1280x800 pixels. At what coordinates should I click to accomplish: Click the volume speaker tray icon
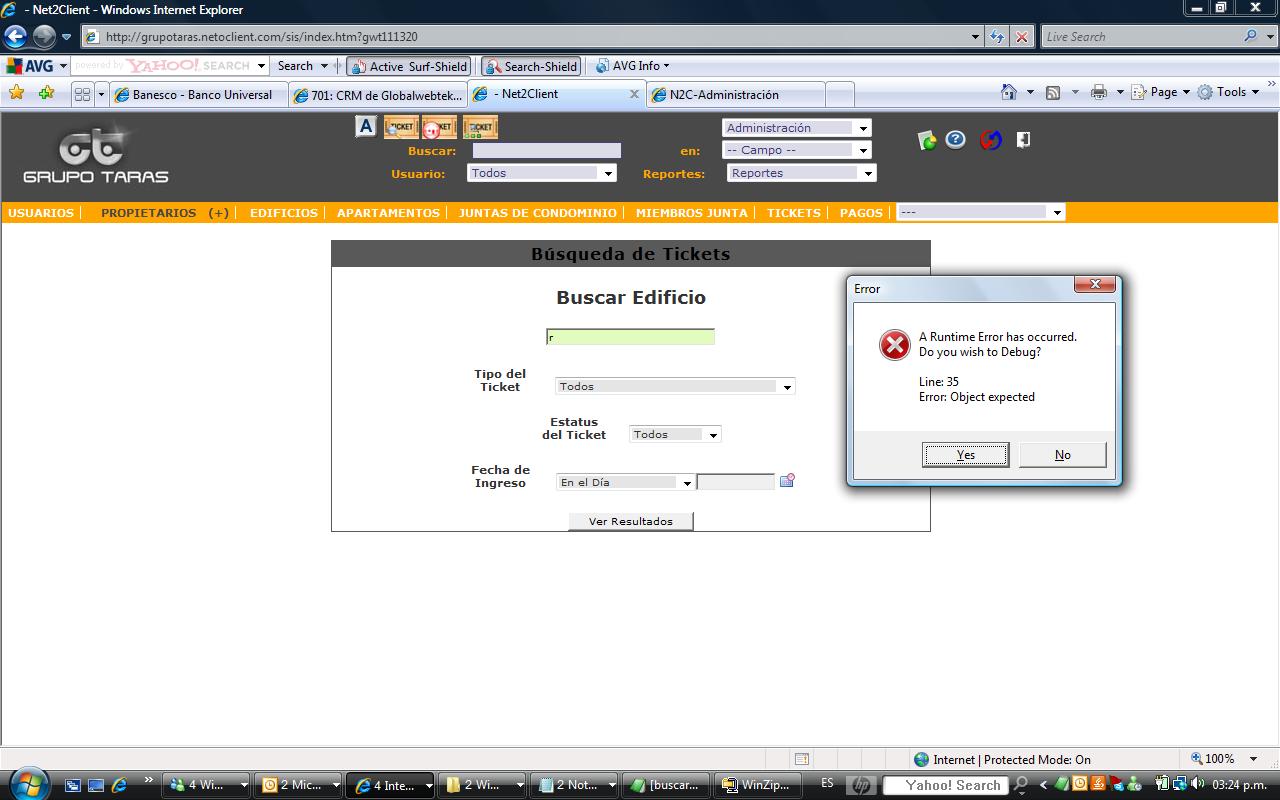click(1197, 784)
